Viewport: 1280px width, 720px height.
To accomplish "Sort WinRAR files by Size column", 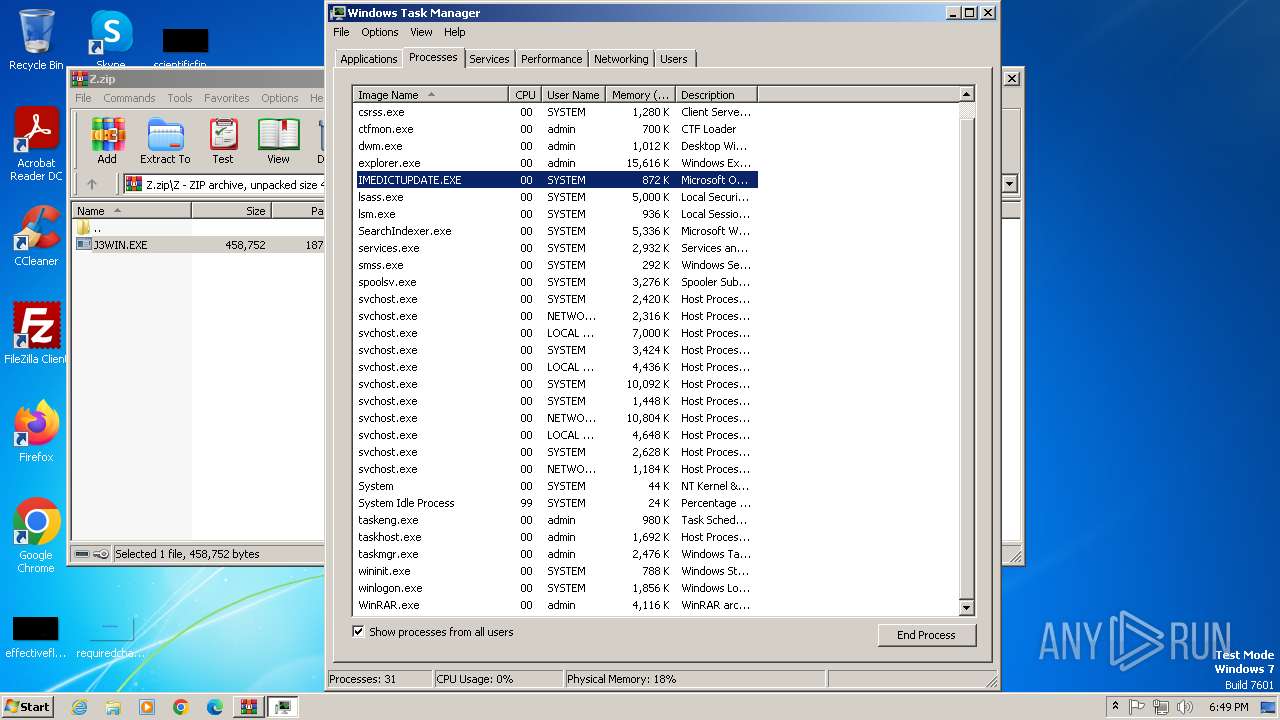I will click(x=231, y=211).
